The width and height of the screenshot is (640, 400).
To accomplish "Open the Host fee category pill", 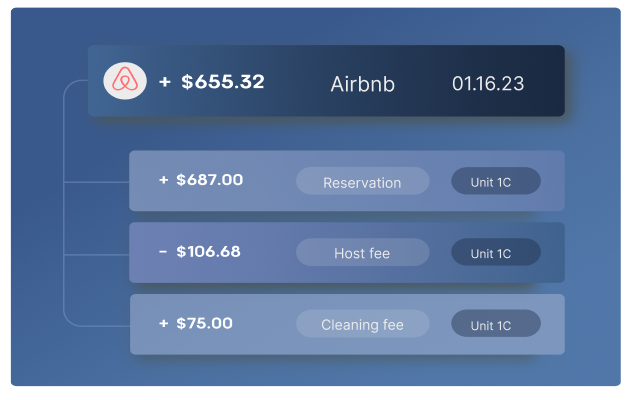I will coord(362,253).
